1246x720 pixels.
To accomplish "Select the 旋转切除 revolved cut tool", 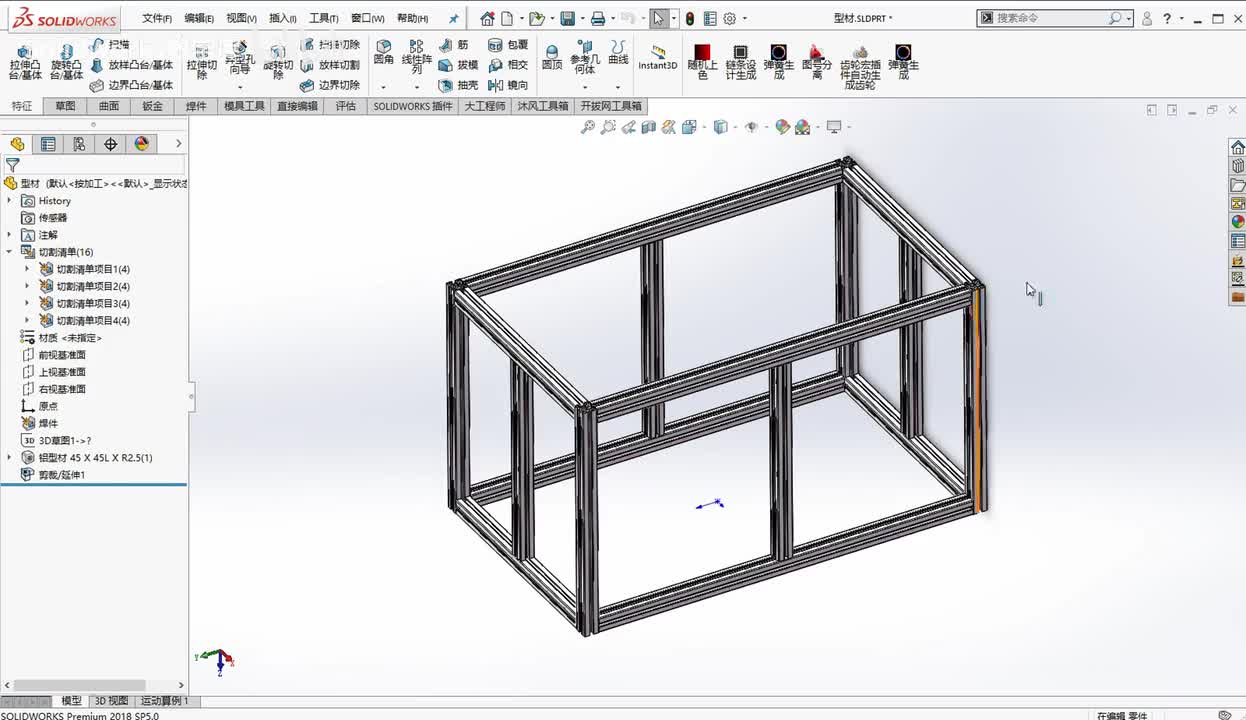I will pos(278,62).
